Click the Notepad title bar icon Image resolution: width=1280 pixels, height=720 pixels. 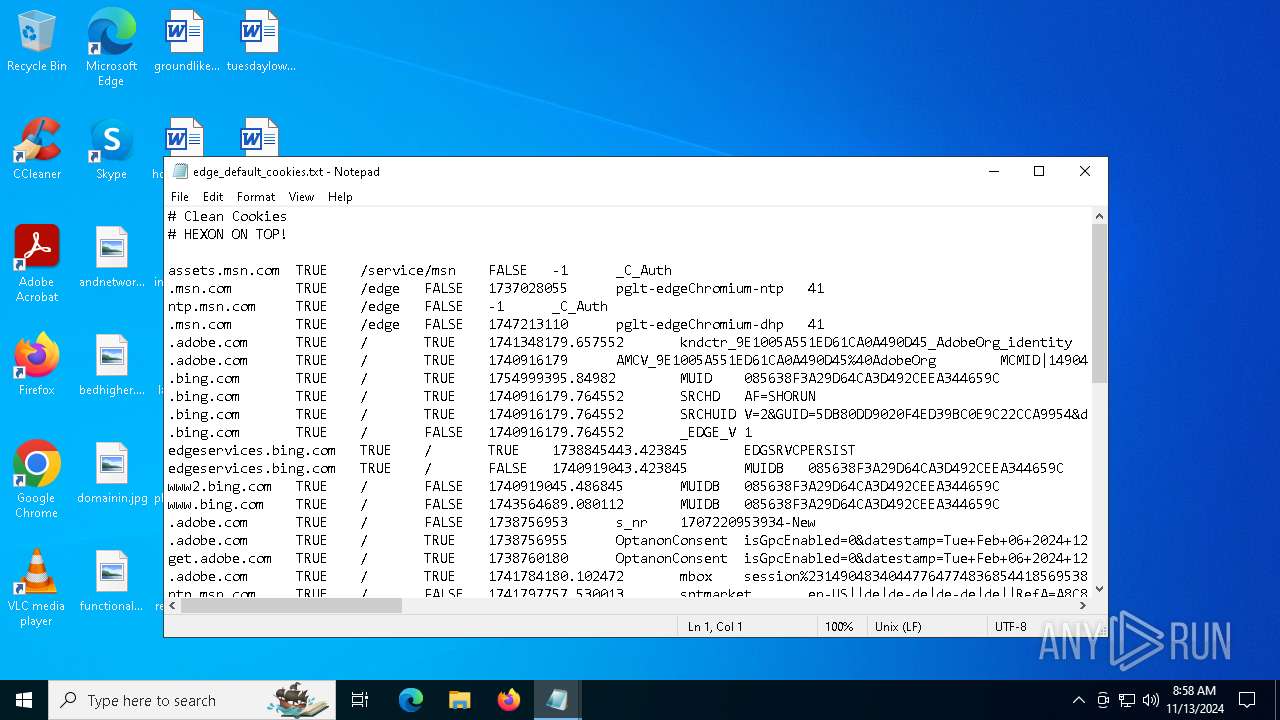(x=180, y=172)
